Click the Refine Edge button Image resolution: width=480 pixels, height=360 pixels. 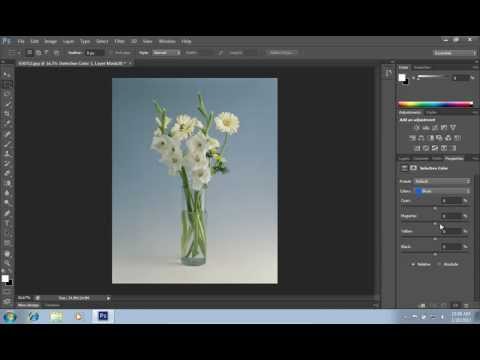tap(282, 53)
